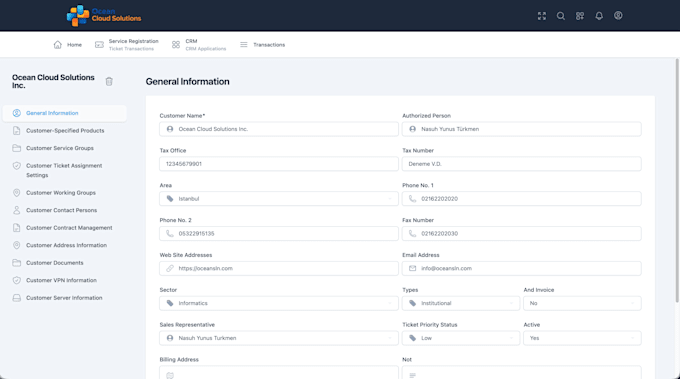680x379 pixels.
Task: Click the Phone No. 2 field
Action: [279, 233]
